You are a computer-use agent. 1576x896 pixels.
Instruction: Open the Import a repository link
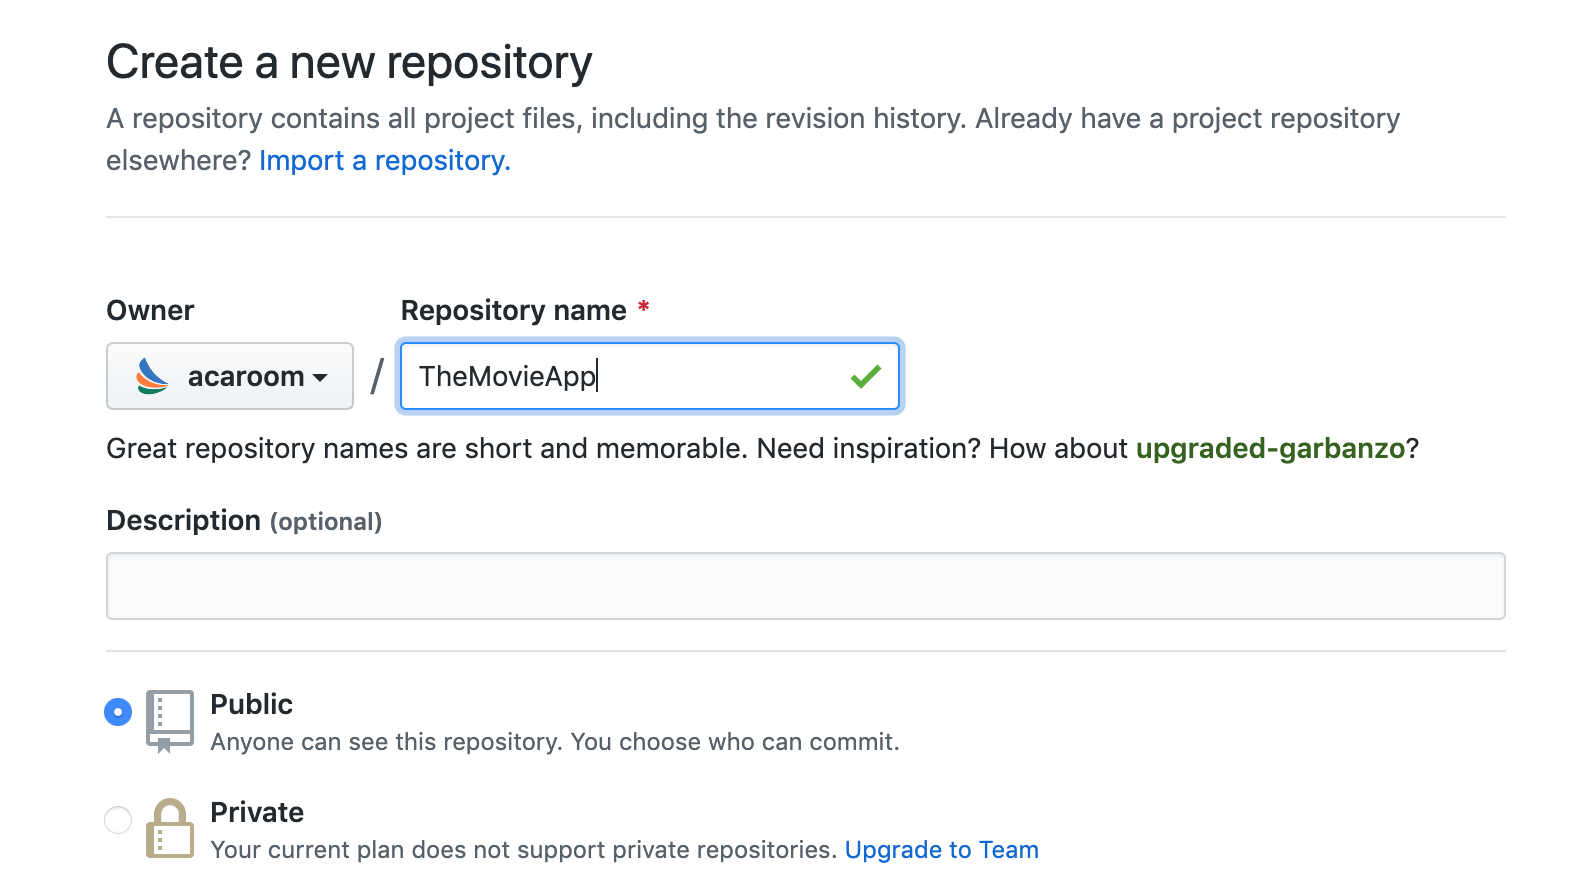[x=384, y=161]
